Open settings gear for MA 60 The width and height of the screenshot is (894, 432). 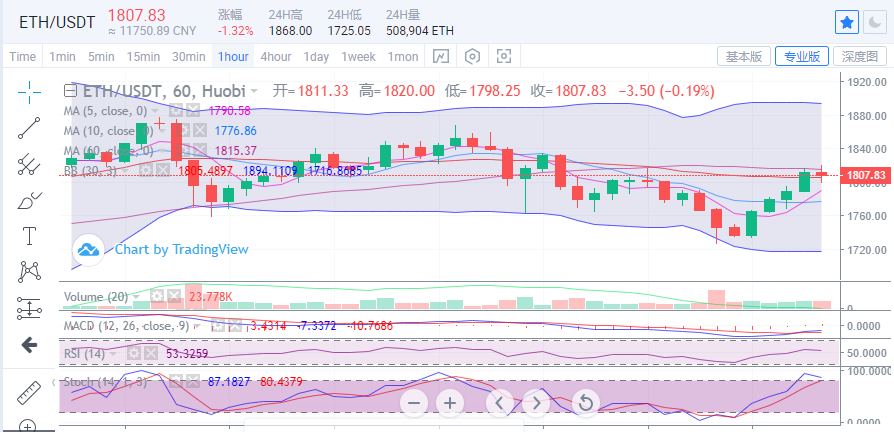click(181, 150)
